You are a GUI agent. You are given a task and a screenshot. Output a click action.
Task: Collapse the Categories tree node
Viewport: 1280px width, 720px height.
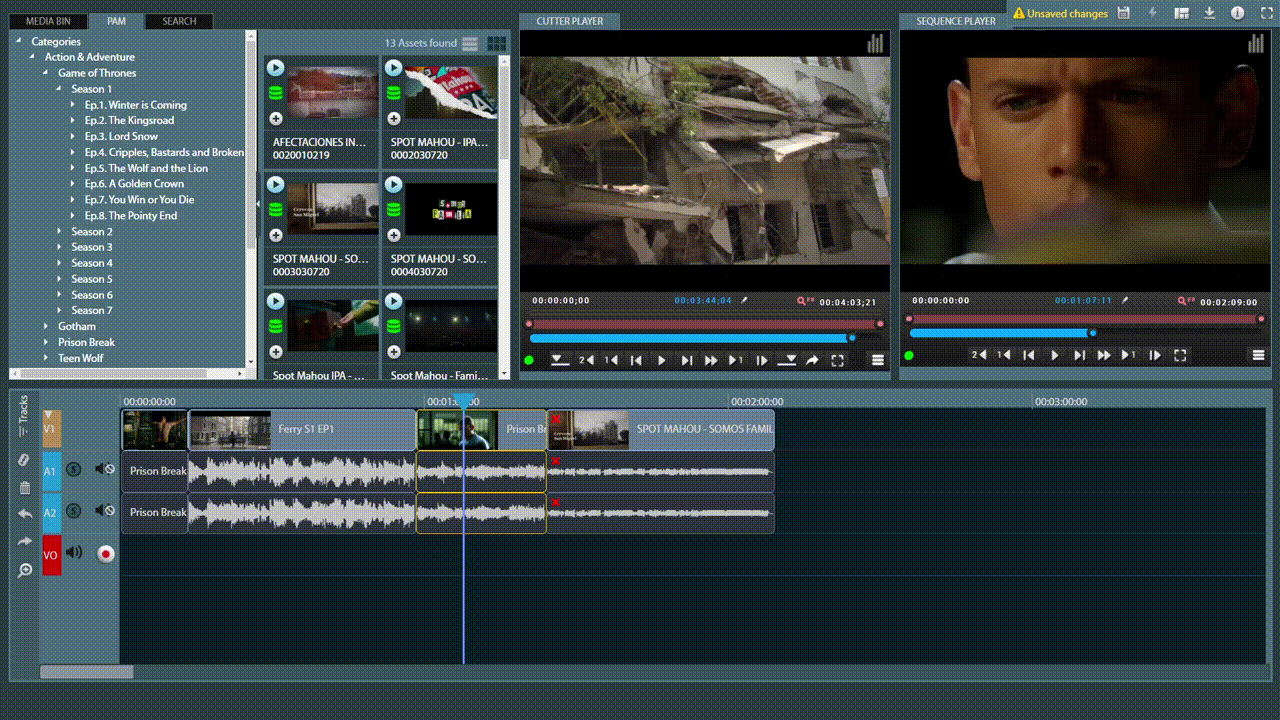[x=20, y=41]
